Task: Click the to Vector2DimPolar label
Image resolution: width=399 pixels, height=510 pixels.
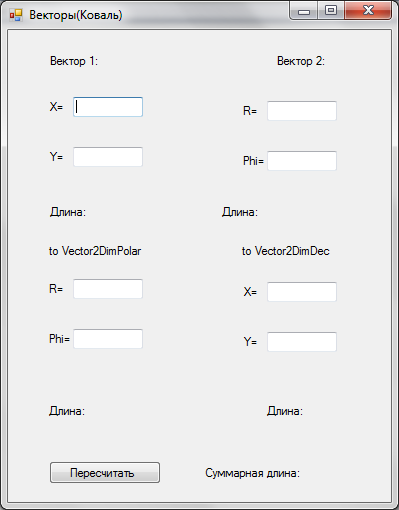Action: [x=95, y=251]
